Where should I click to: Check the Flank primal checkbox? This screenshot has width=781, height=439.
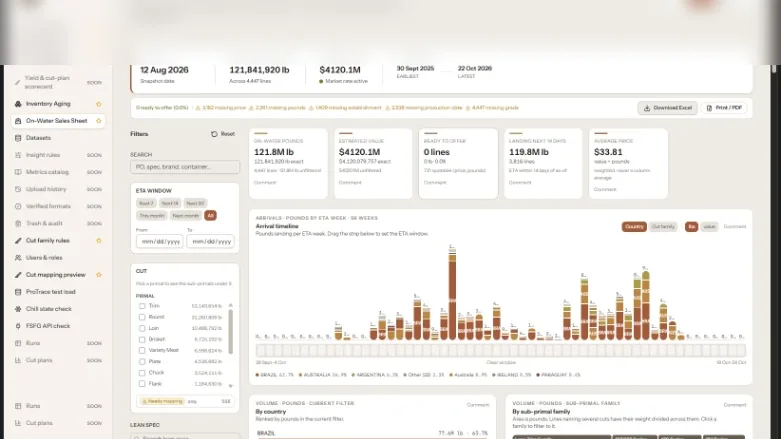tap(142, 384)
